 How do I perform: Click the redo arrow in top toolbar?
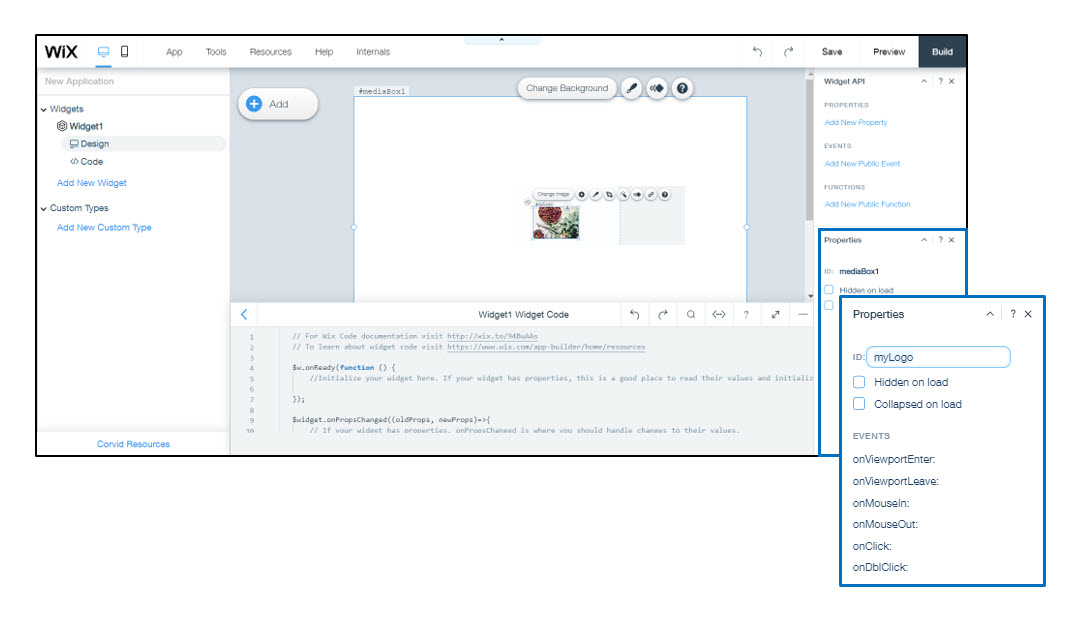click(x=788, y=52)
